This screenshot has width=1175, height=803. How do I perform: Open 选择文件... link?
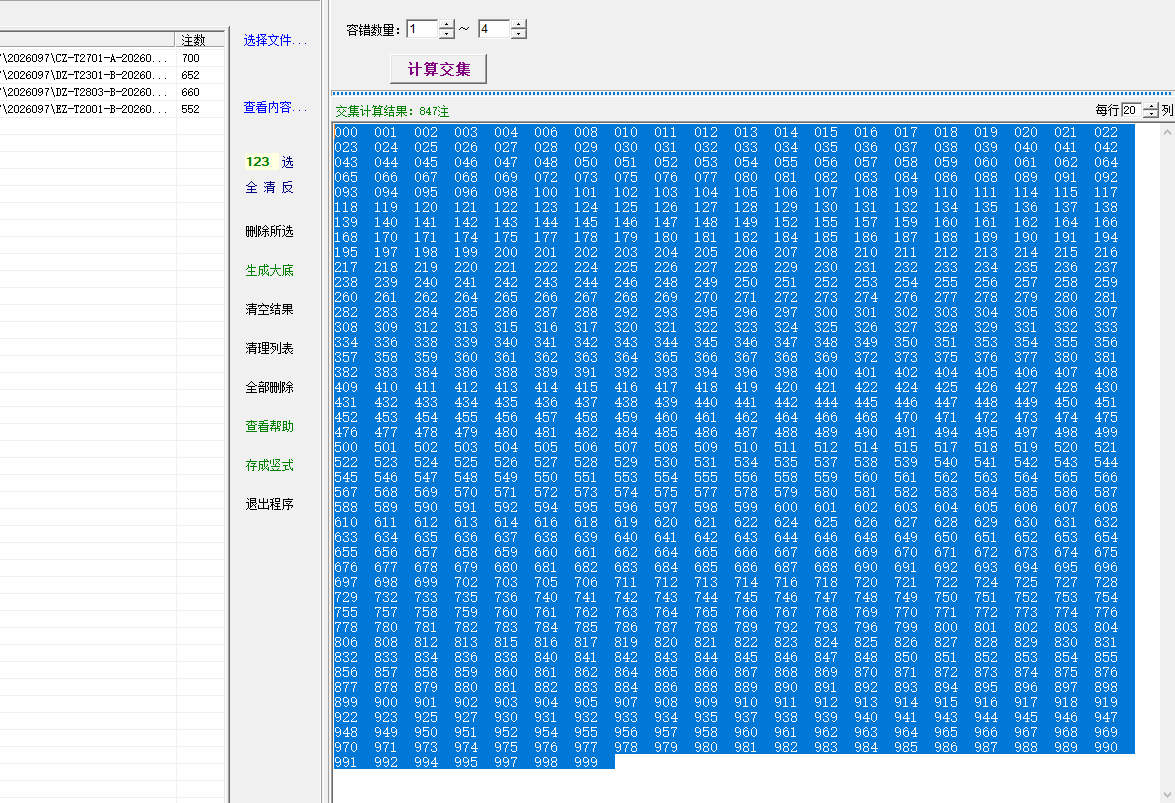[x=275, y=40]
